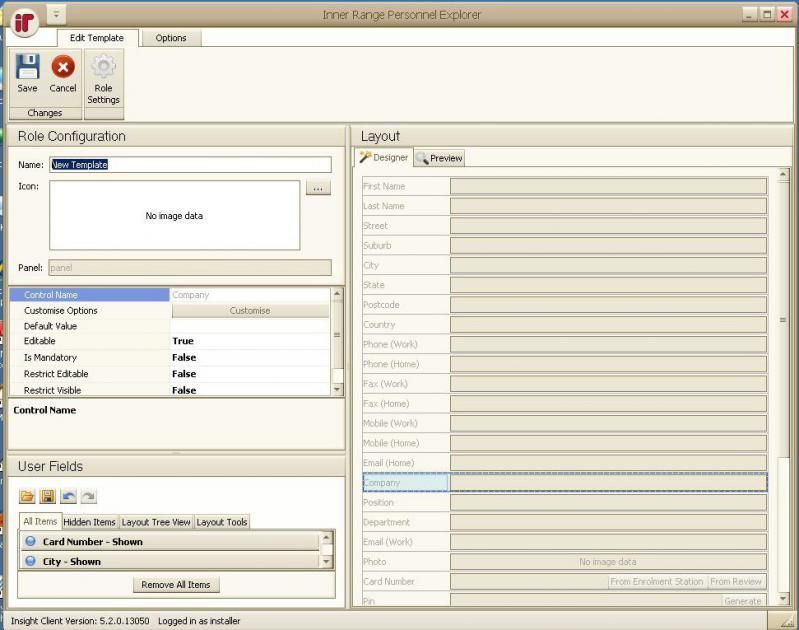Click the open folder icon in User Fields
This screenshot has height=630, width=799.
[27, 497]
